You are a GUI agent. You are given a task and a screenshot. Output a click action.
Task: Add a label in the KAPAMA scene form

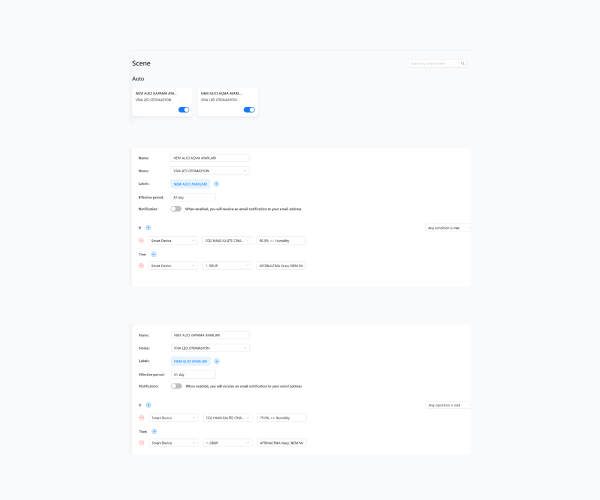click(x=217, y=361)
